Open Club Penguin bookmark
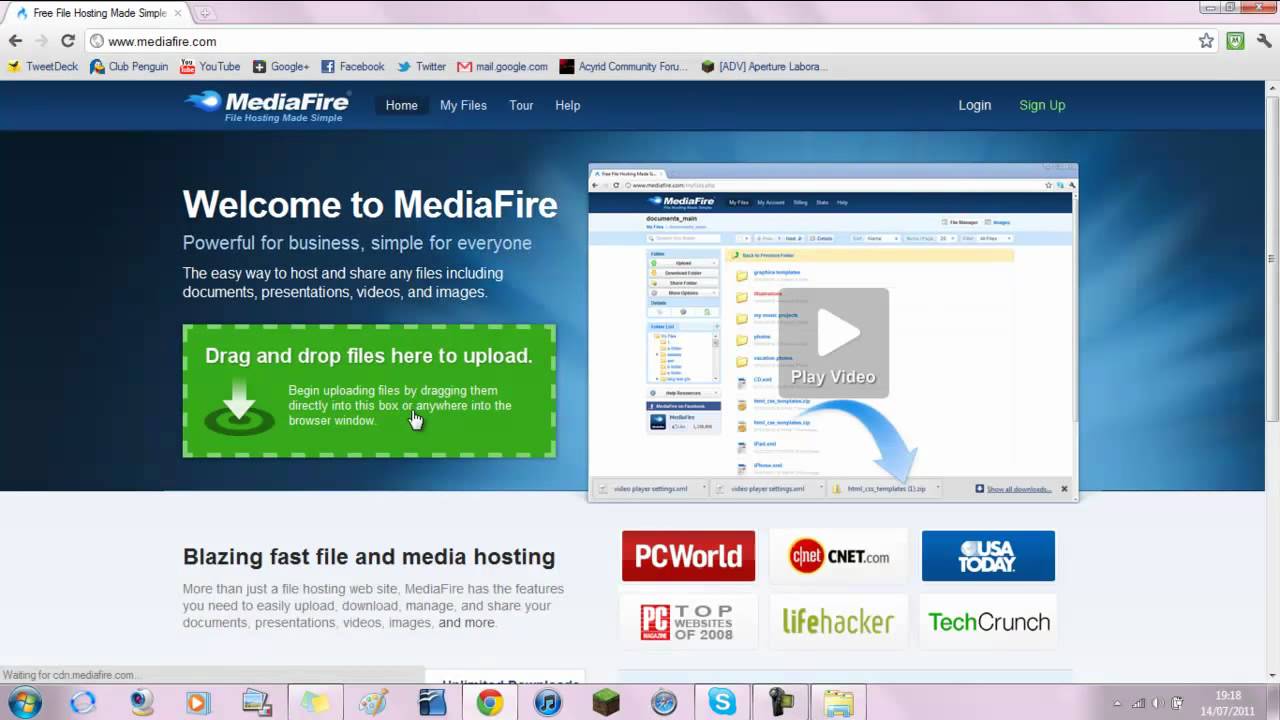This screenshot has height=720, width=1280. coord(129,67)
